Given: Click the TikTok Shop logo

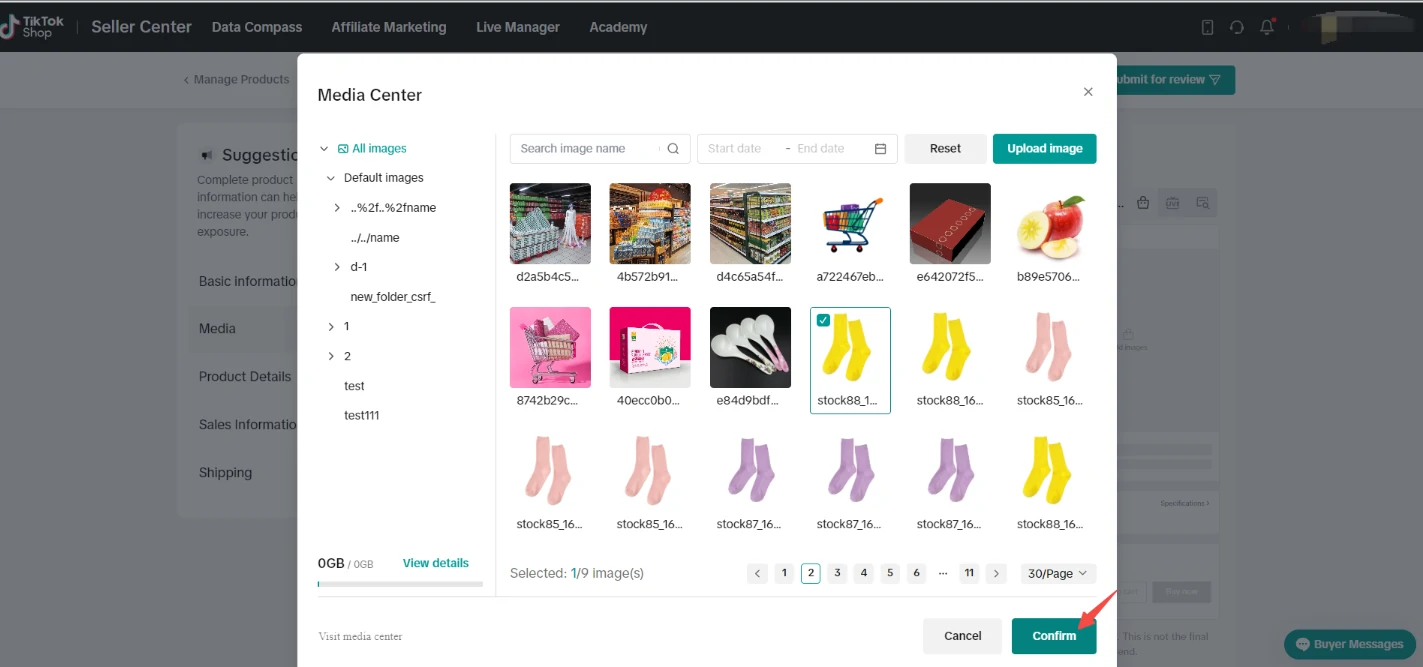Looking at the screenshot, I should tap(32, 27).
